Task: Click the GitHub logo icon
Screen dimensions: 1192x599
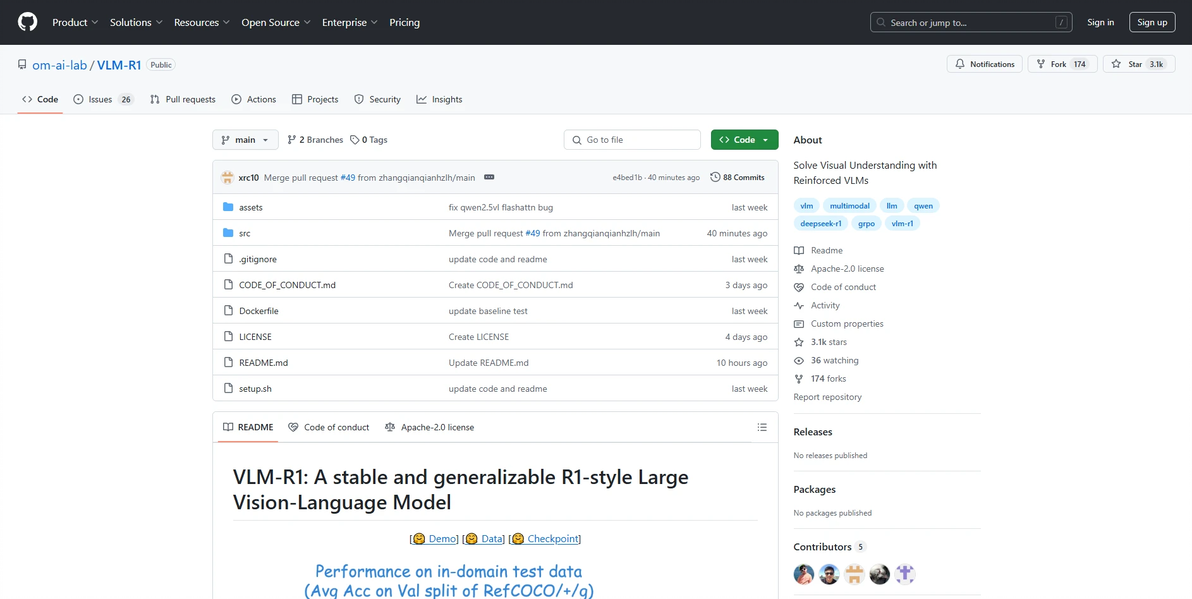Action: pyautogui.click(x=27, y=22)
